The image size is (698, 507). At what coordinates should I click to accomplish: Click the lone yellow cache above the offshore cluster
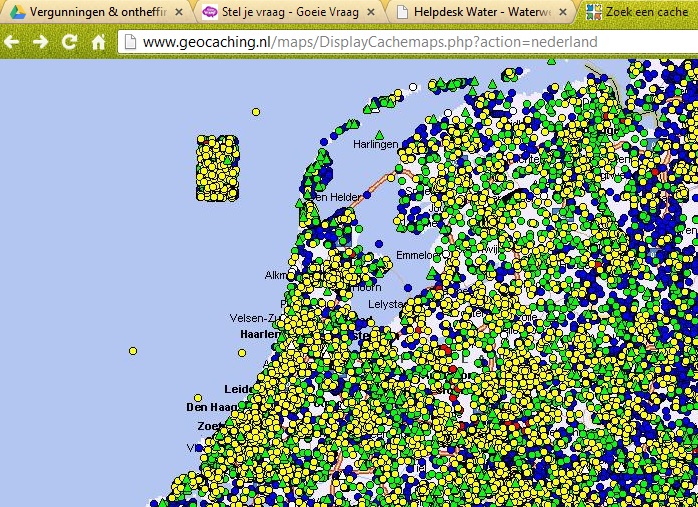pyautogui.click(x=257, y=111)
